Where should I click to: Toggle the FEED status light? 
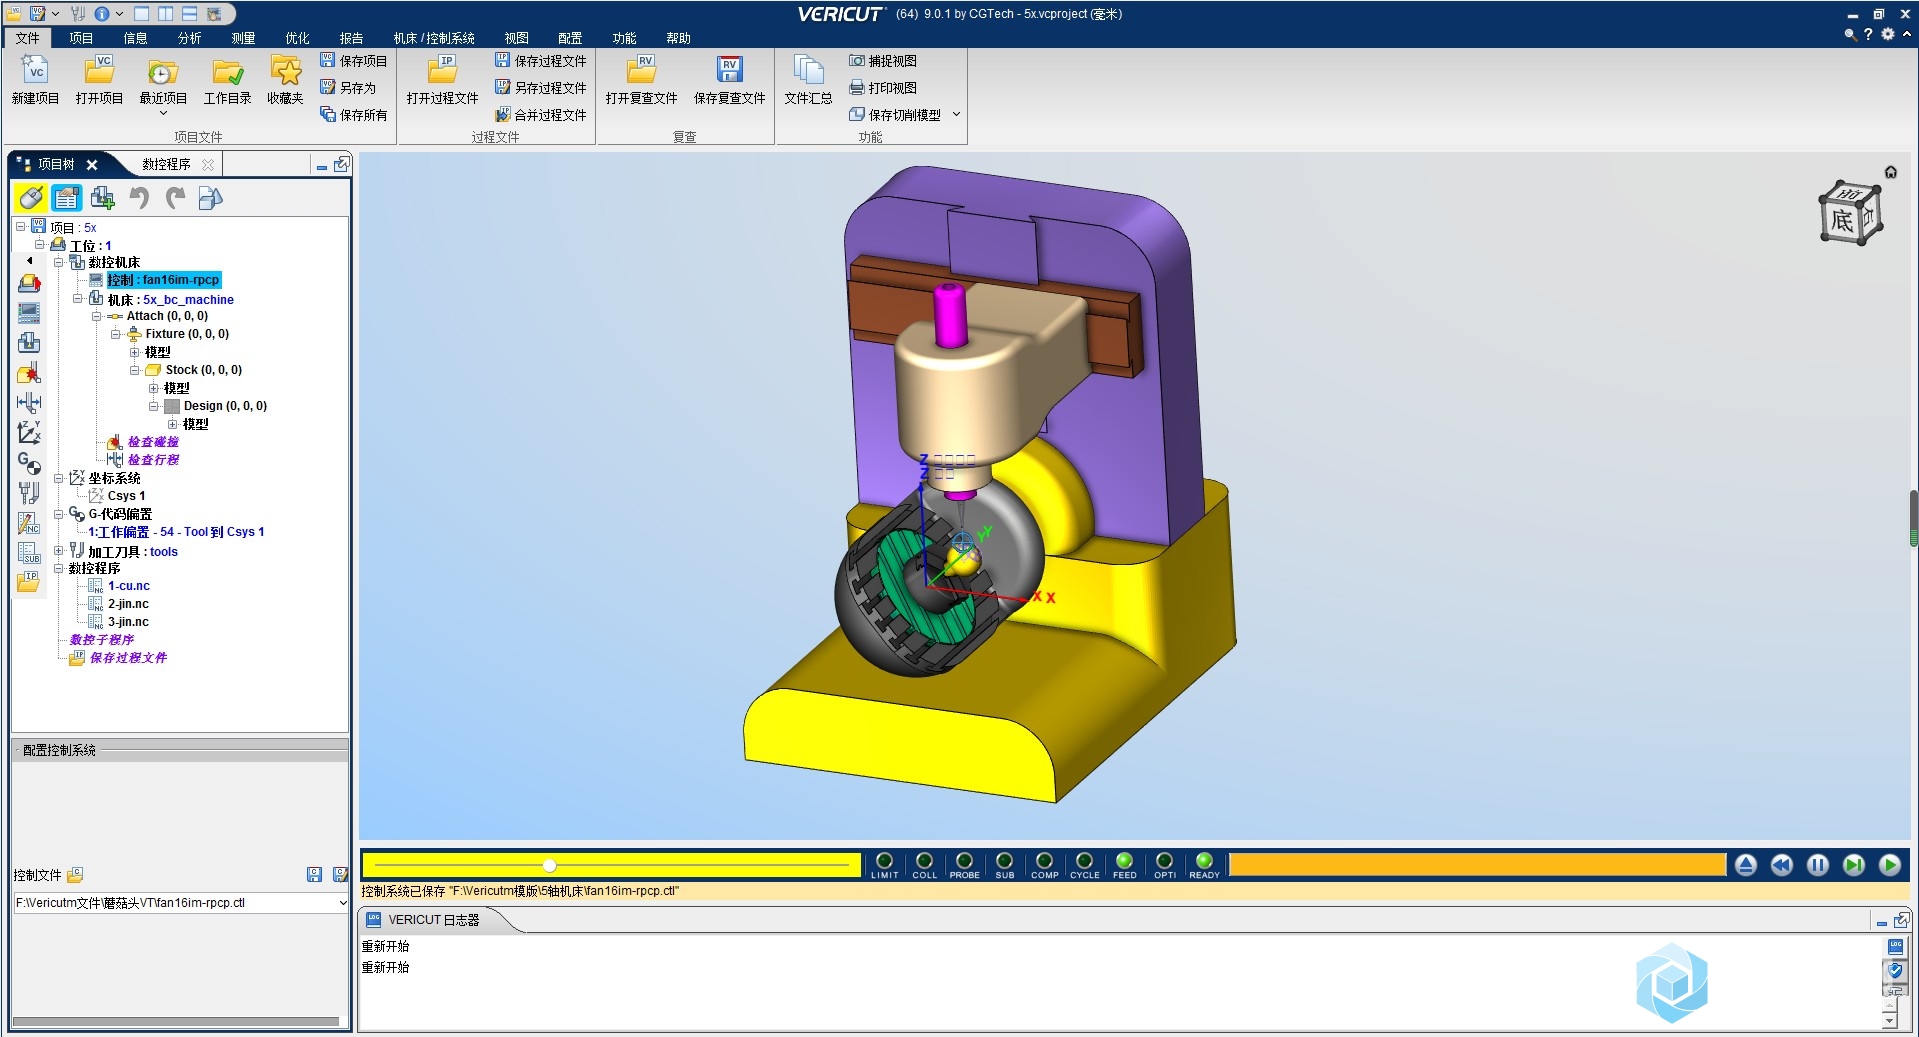[x=1124, y=865]
